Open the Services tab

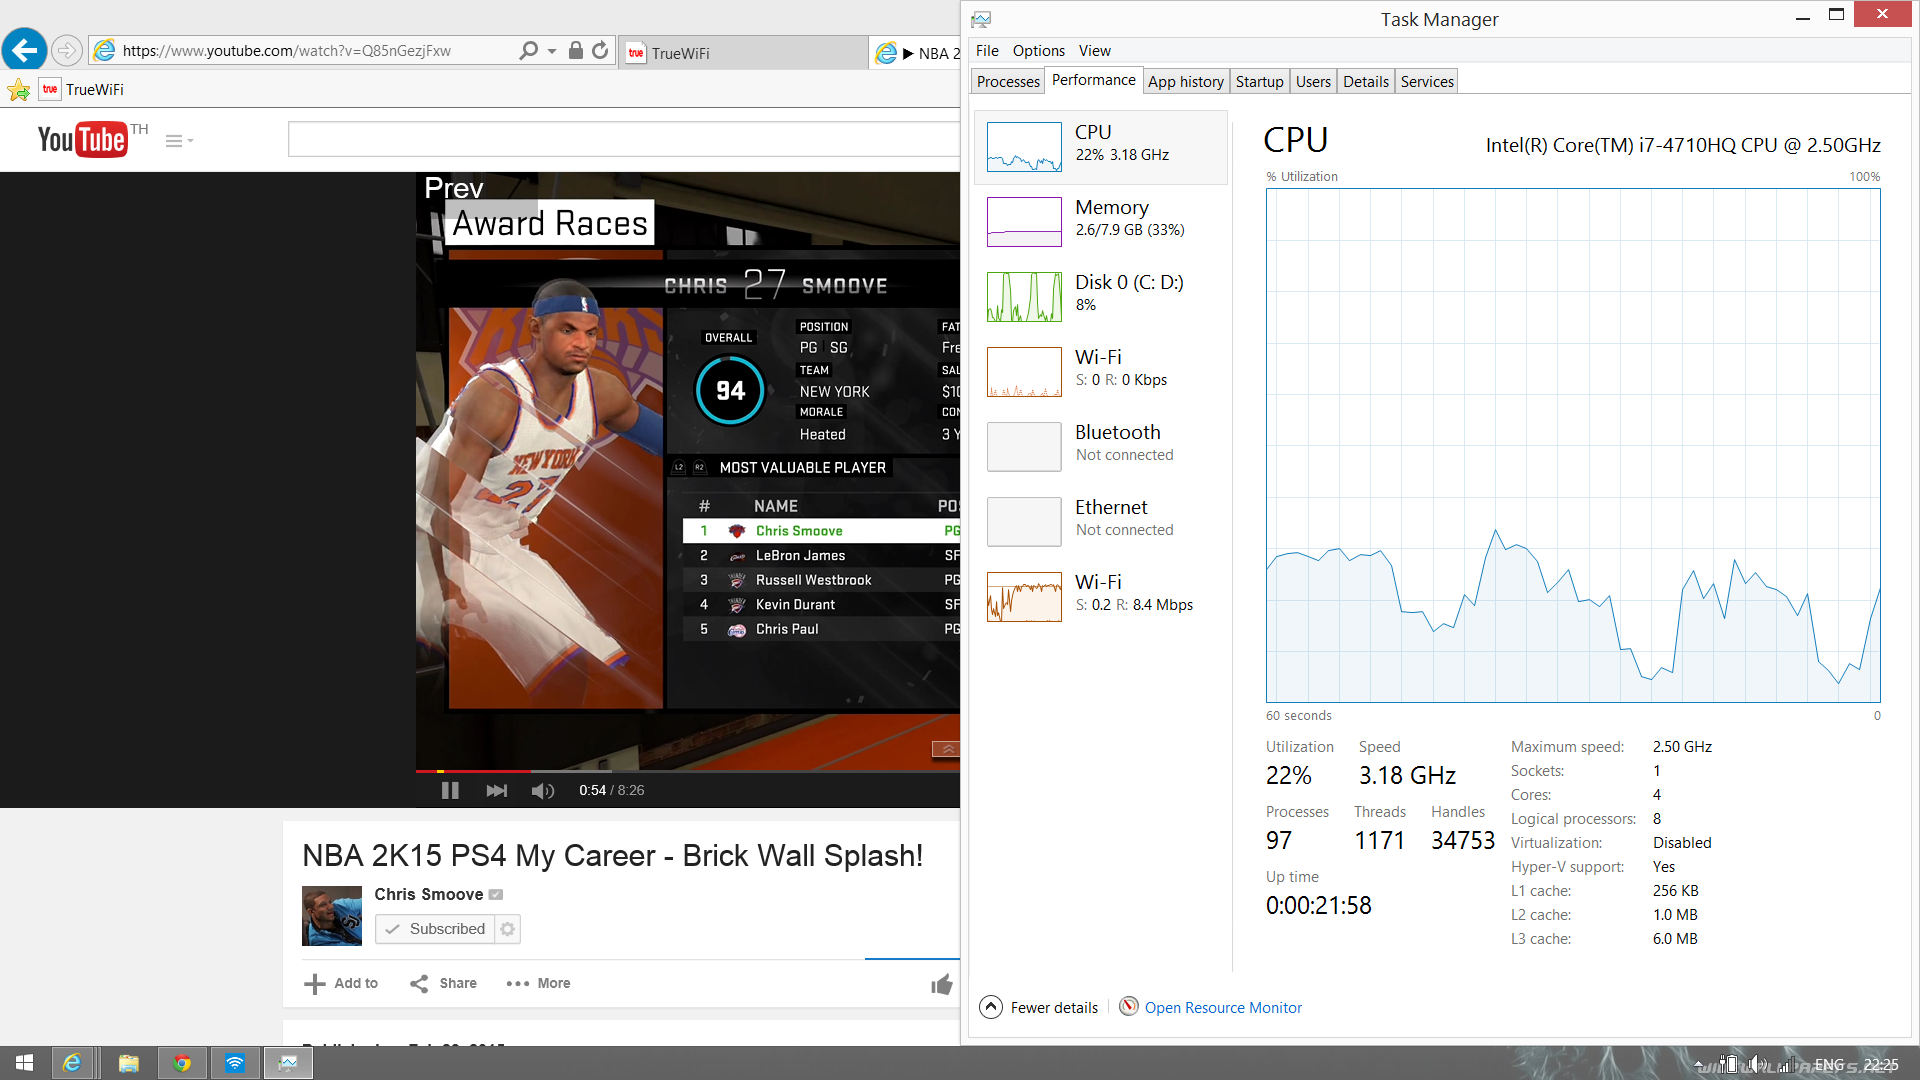1427,82
